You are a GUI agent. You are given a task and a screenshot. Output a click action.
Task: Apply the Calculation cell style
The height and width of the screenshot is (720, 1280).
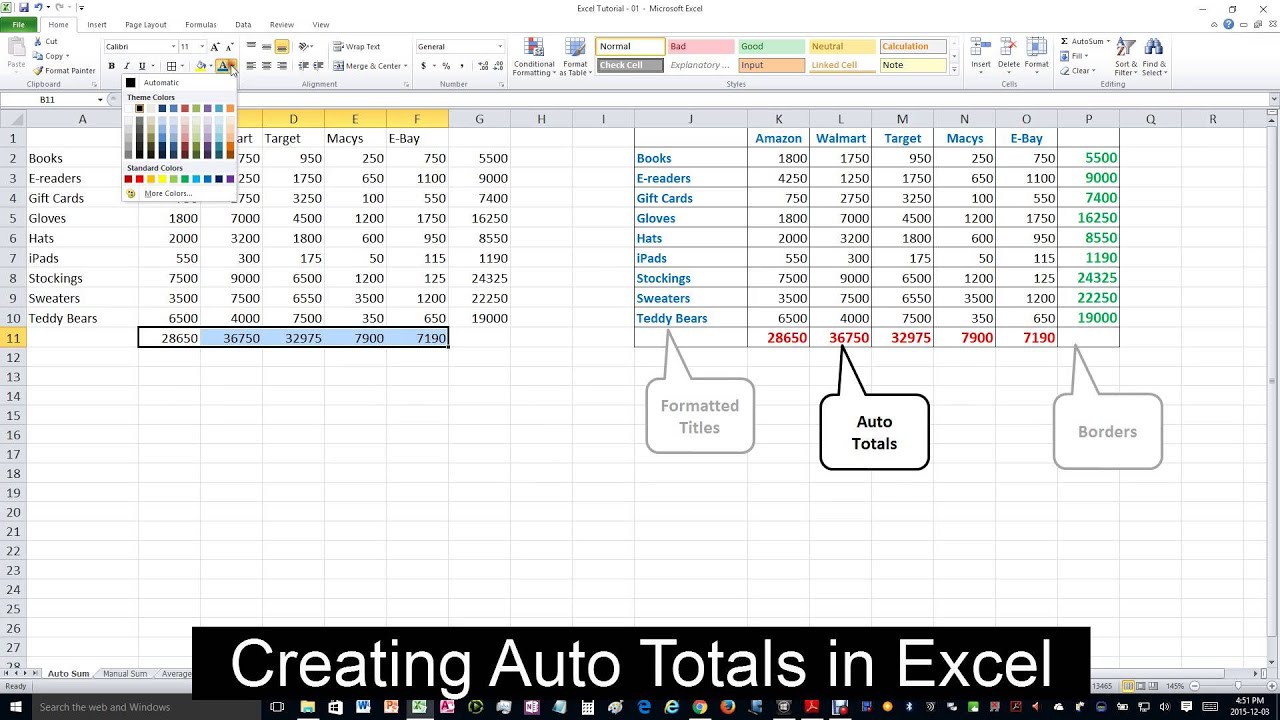tap(913, 46)
